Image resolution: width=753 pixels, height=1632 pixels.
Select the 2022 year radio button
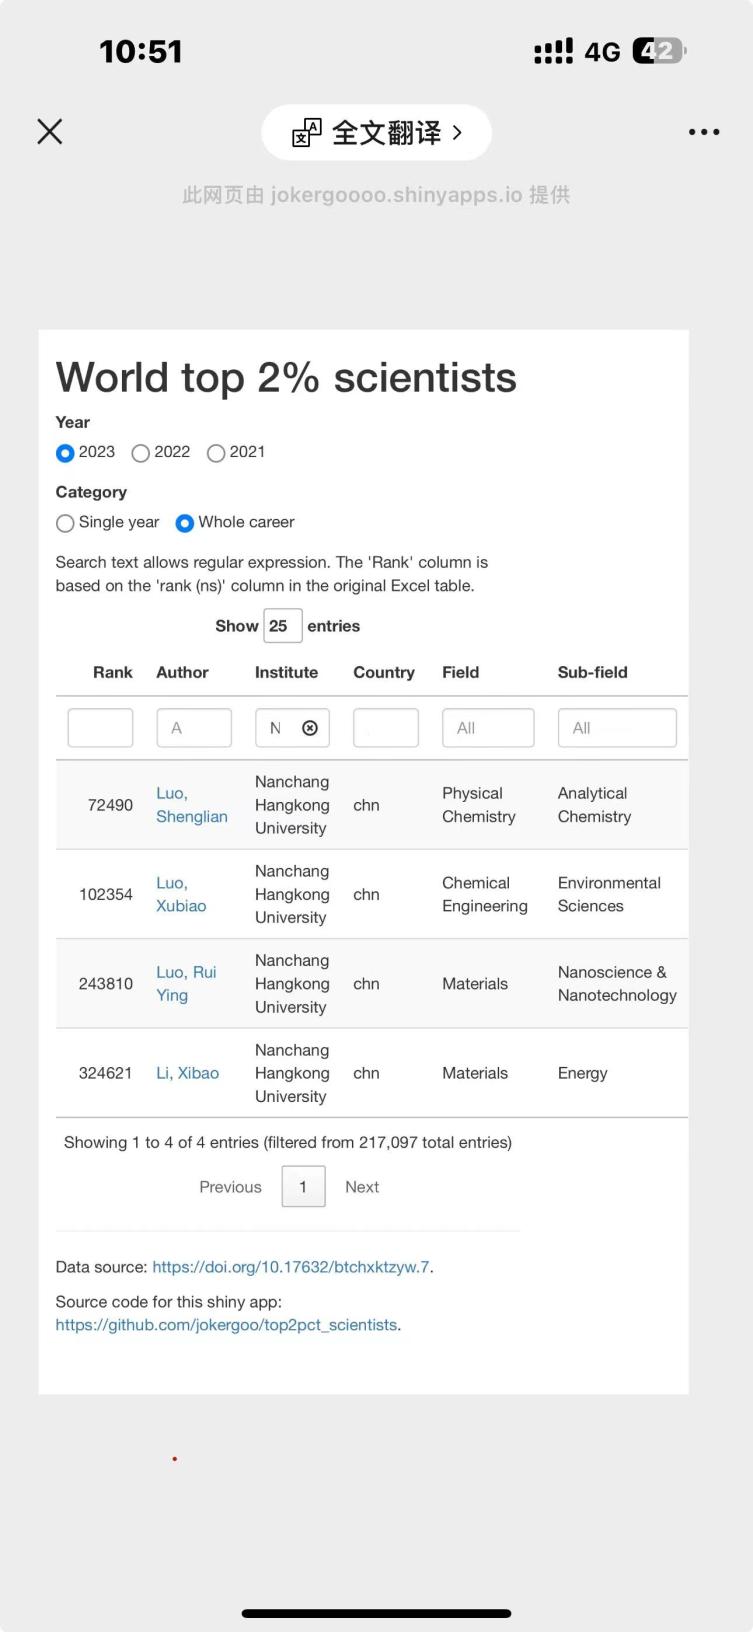pos(141,453)
